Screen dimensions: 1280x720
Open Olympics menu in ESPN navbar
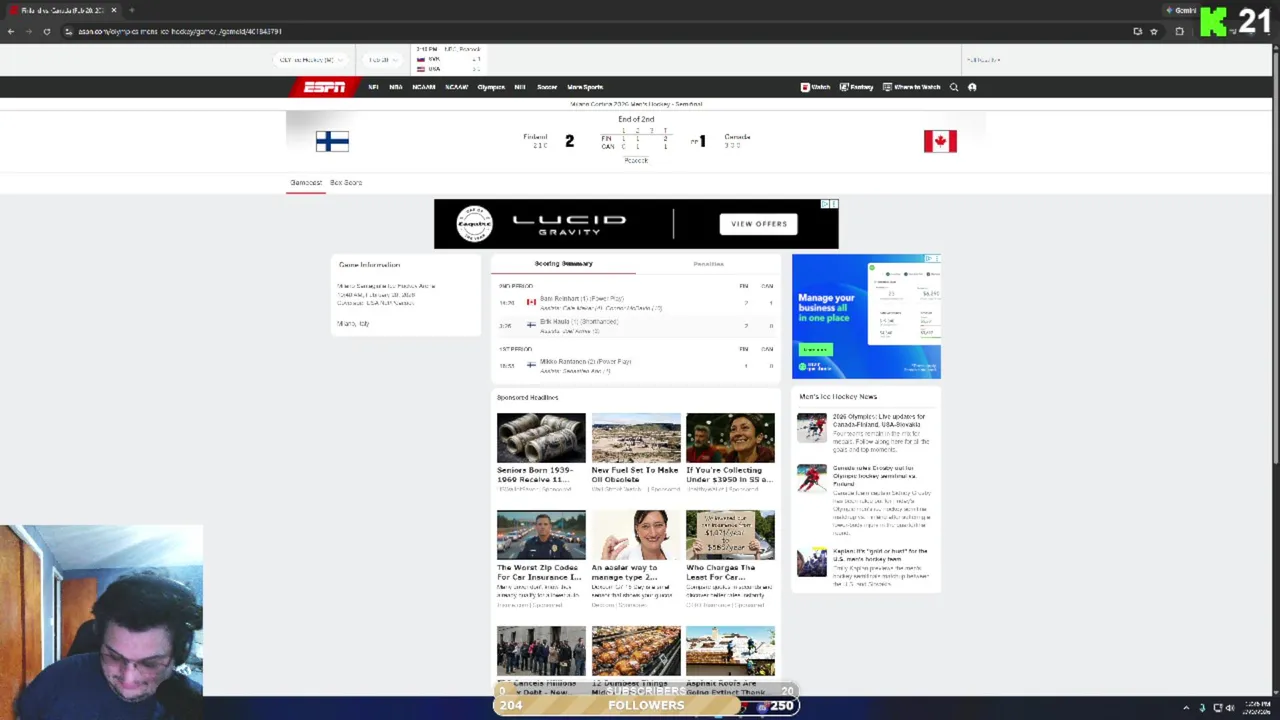[x=491, y=87]
